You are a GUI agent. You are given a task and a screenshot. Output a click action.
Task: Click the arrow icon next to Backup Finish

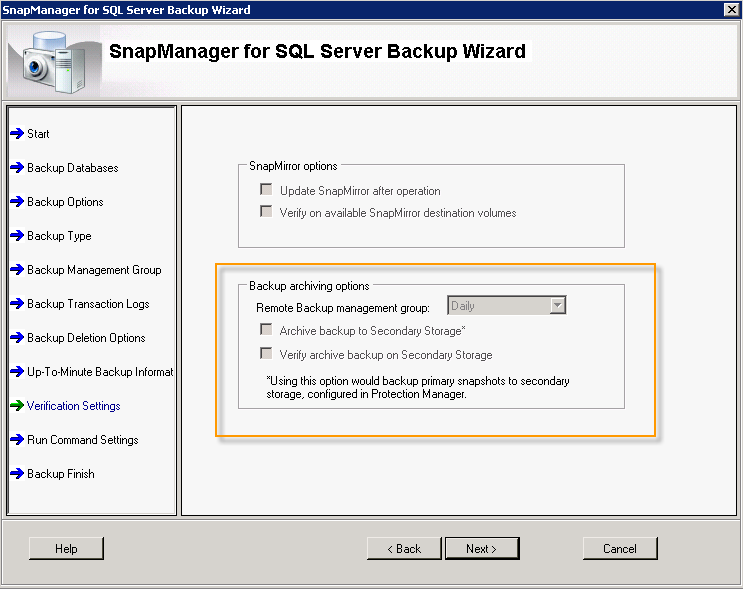(x=17, y=474)
